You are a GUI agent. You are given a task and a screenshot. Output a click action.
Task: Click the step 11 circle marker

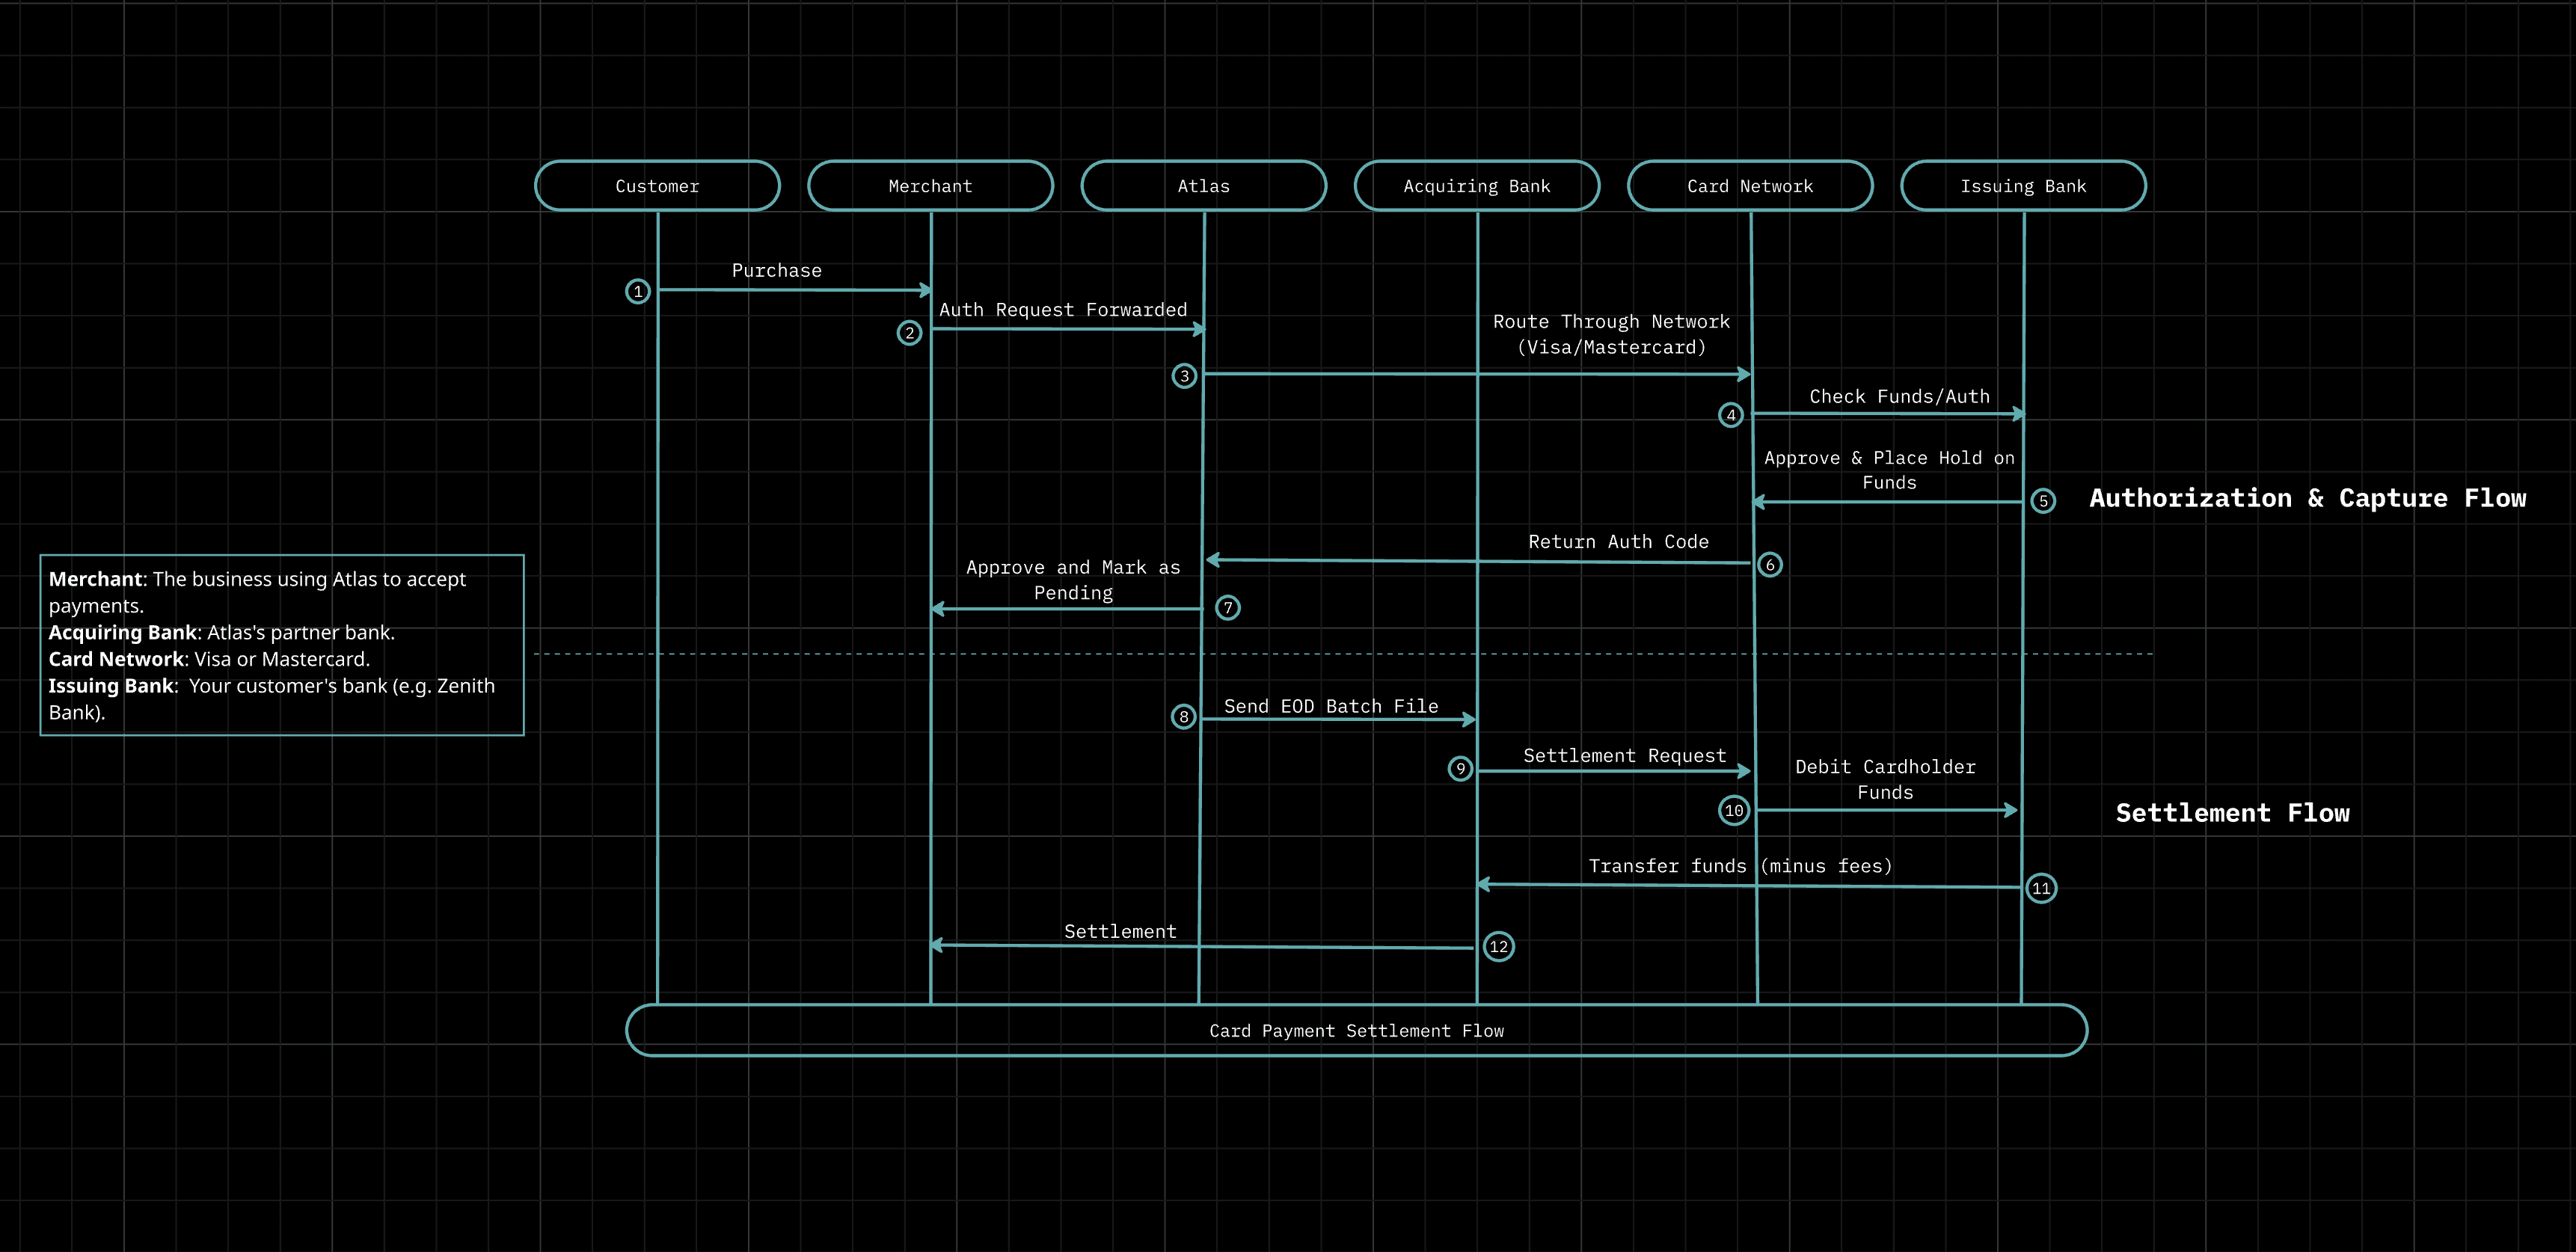[2041, 888]
